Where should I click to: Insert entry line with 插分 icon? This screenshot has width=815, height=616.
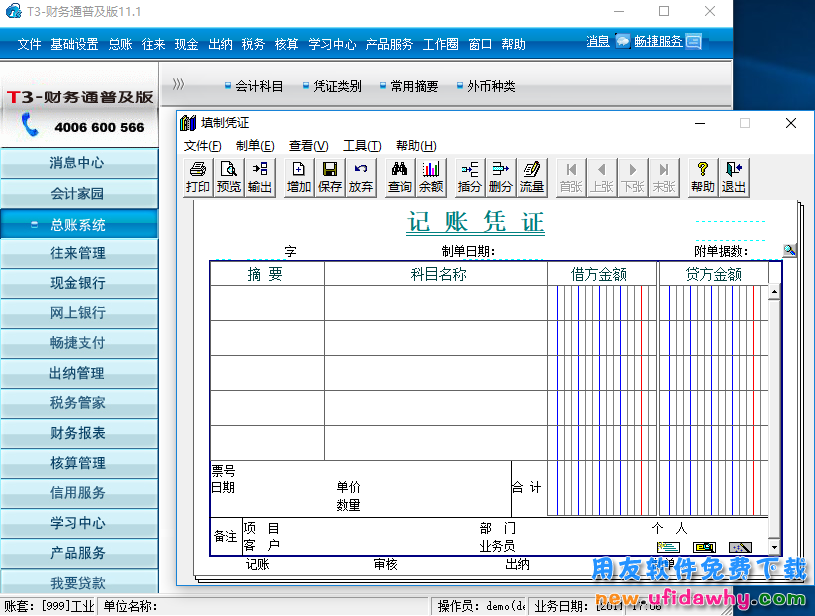tap(469, 177)
